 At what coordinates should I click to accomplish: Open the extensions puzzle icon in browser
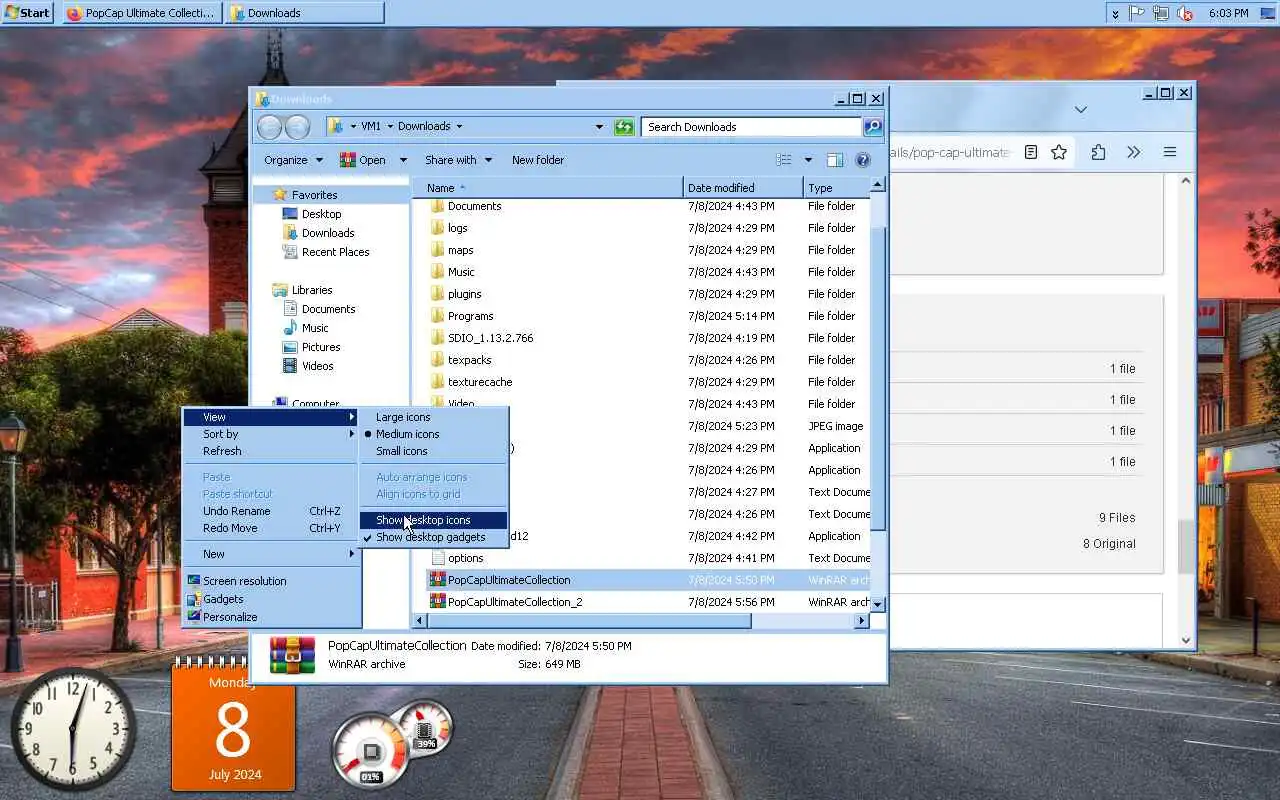(x=1098, y=152)
